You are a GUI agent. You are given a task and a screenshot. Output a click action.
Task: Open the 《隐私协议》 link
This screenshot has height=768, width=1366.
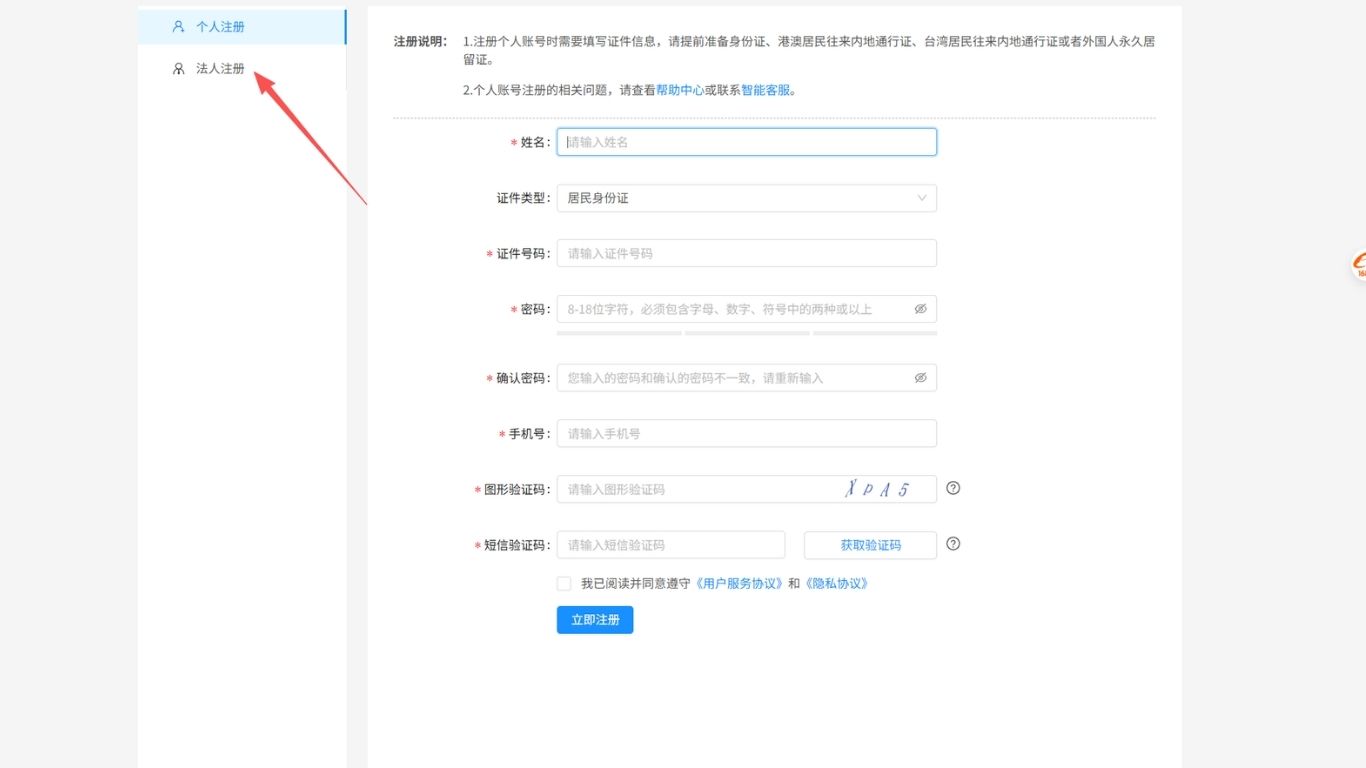836,584
